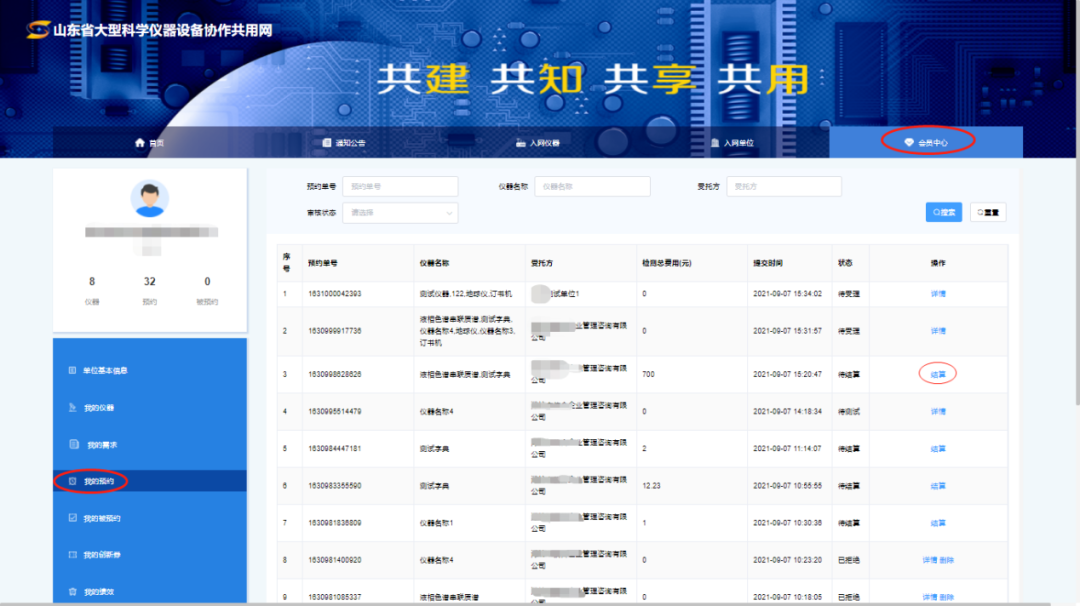Select 我的被预约 in the sidebar menu
Screen dimensions: 1080x606
tap(101, 518)
